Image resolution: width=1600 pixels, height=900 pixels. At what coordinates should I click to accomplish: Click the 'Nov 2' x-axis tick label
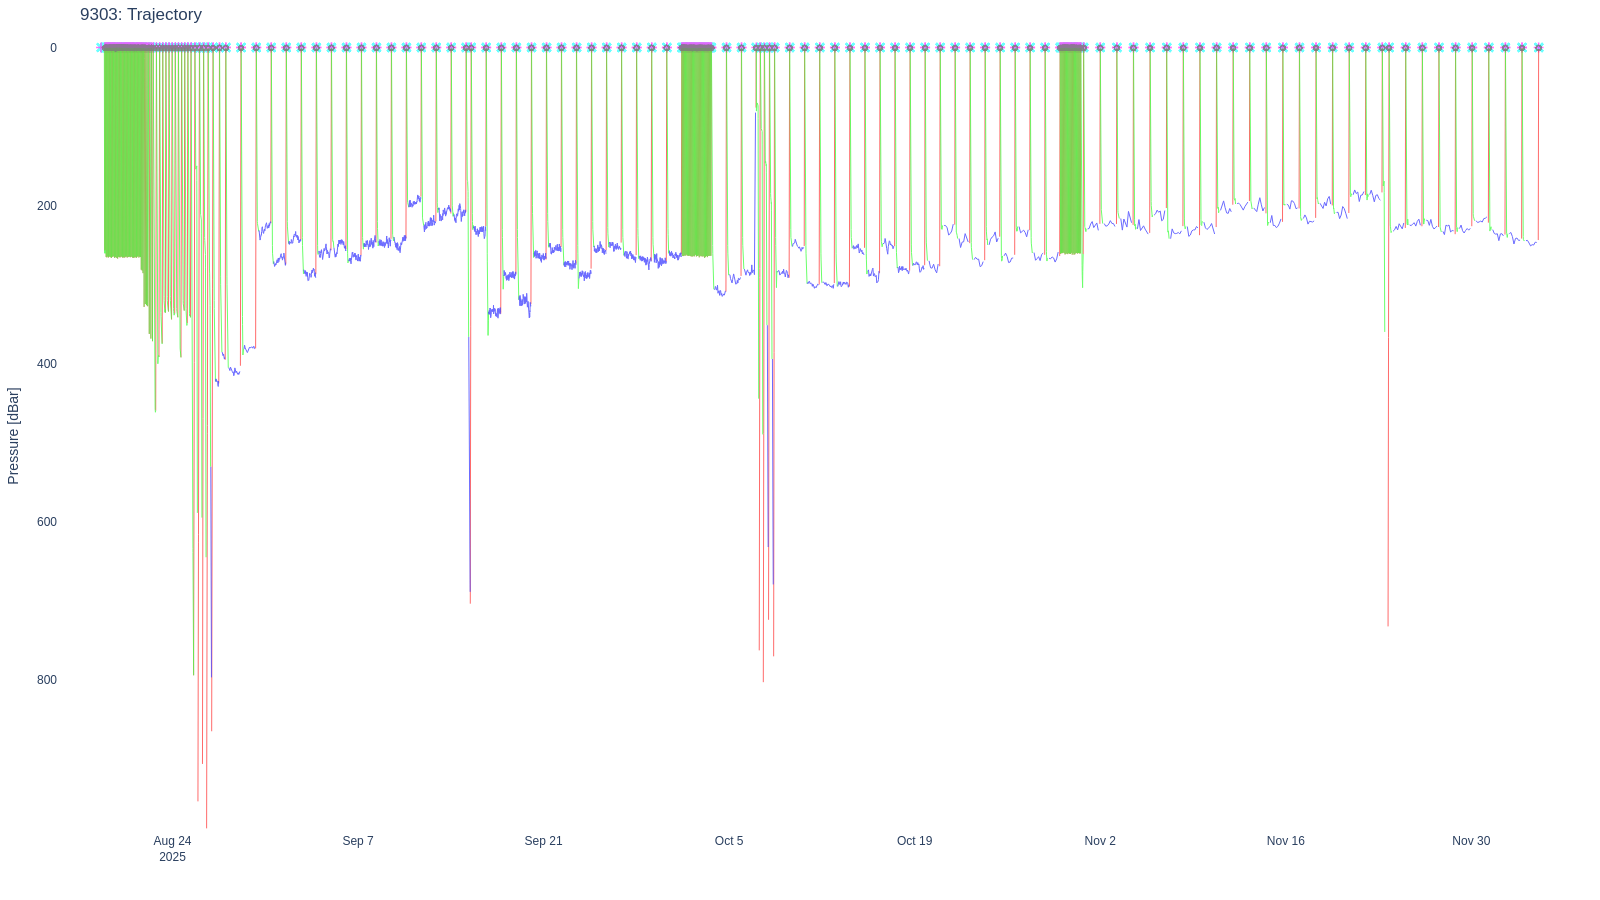(1100, 841)
